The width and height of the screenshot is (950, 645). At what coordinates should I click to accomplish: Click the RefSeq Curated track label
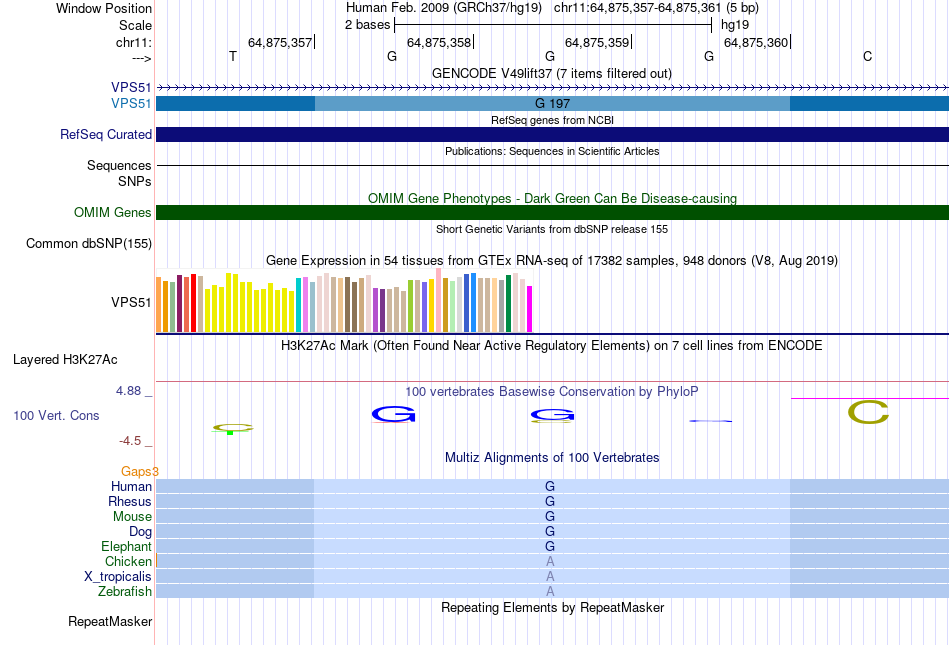point(106,134)
